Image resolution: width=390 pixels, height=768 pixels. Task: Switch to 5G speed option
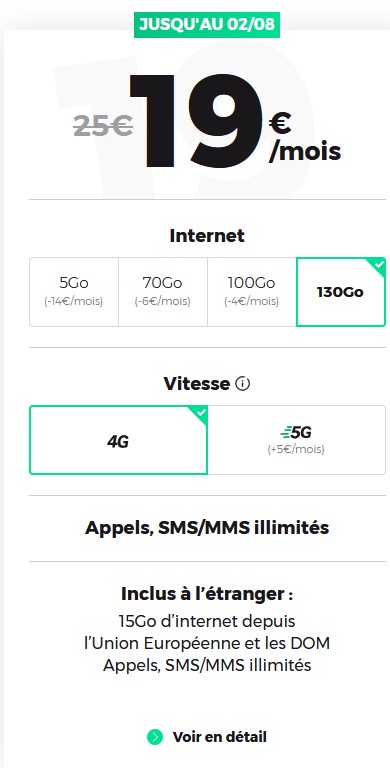pos(296,440)
